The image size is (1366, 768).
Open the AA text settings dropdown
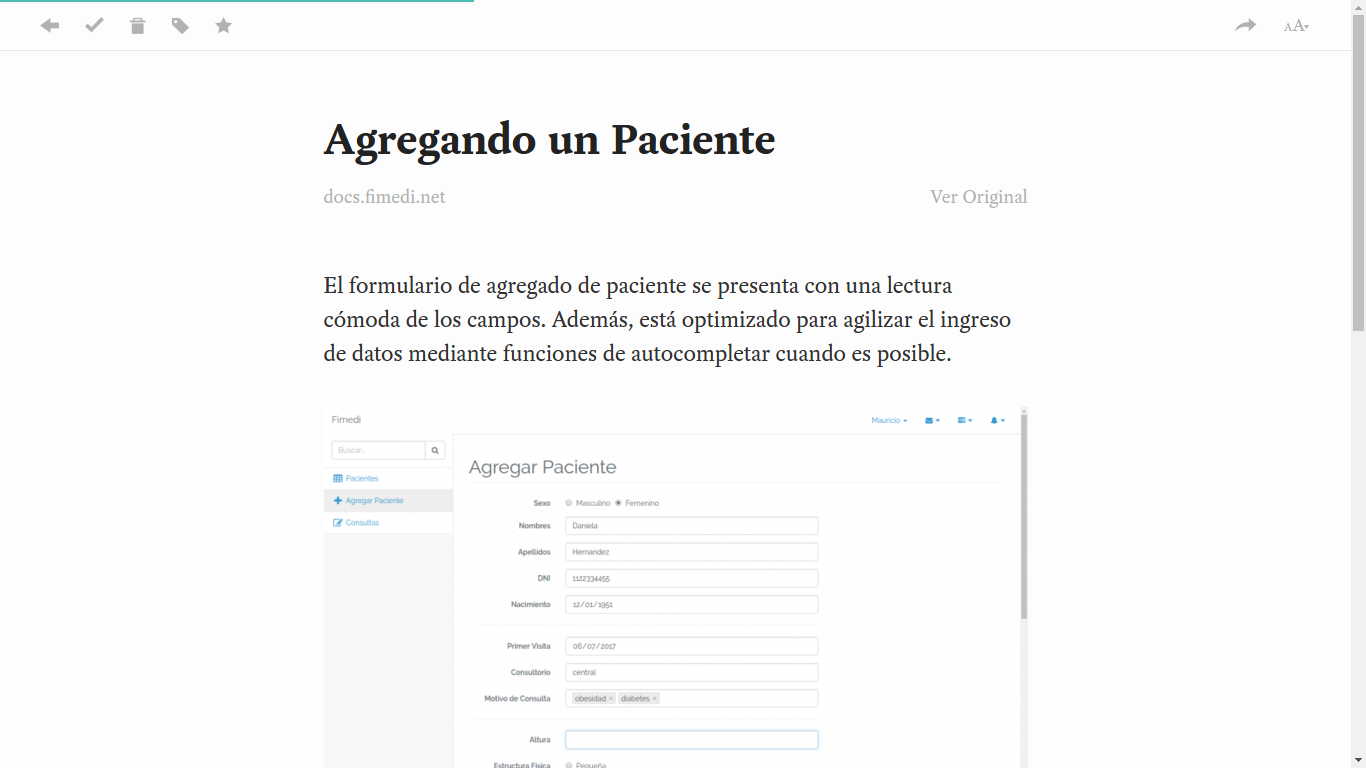pos(1295,25)
